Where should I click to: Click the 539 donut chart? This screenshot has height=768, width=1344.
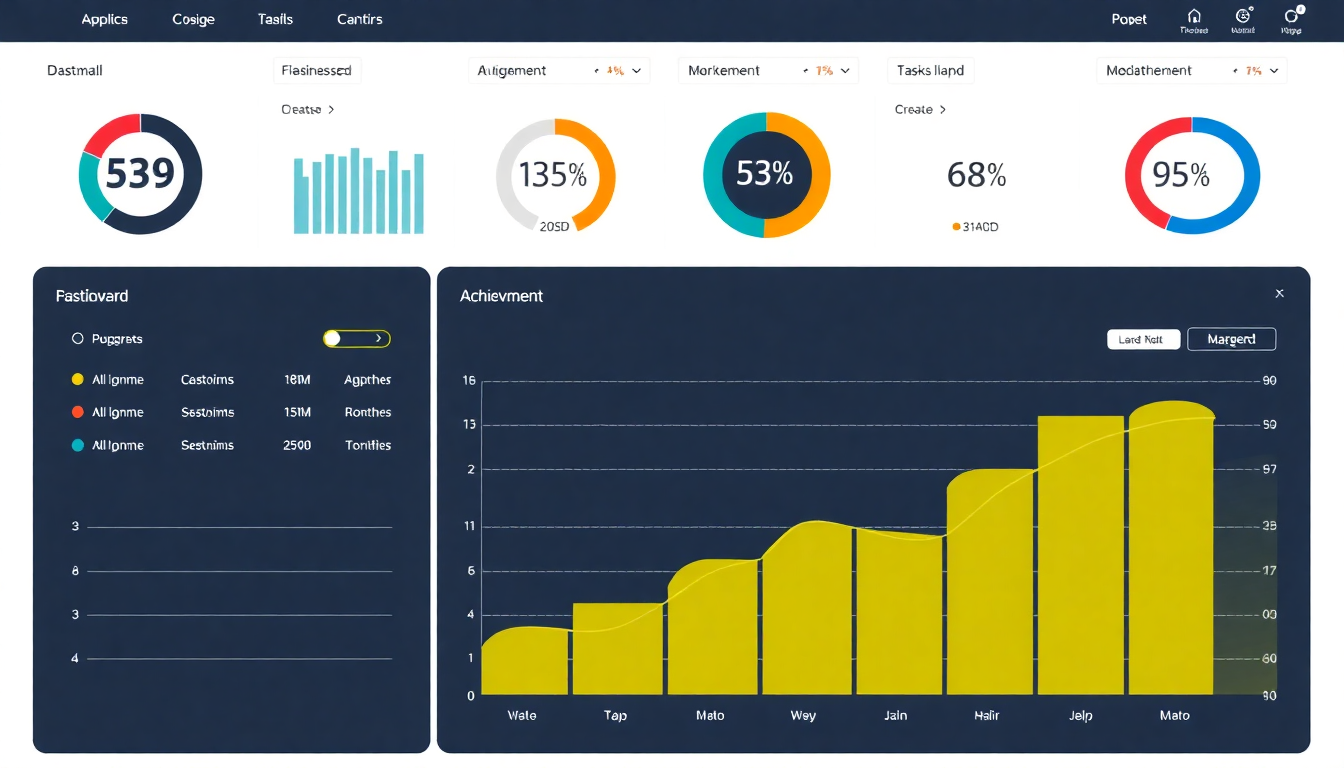[x=140, y=174]
